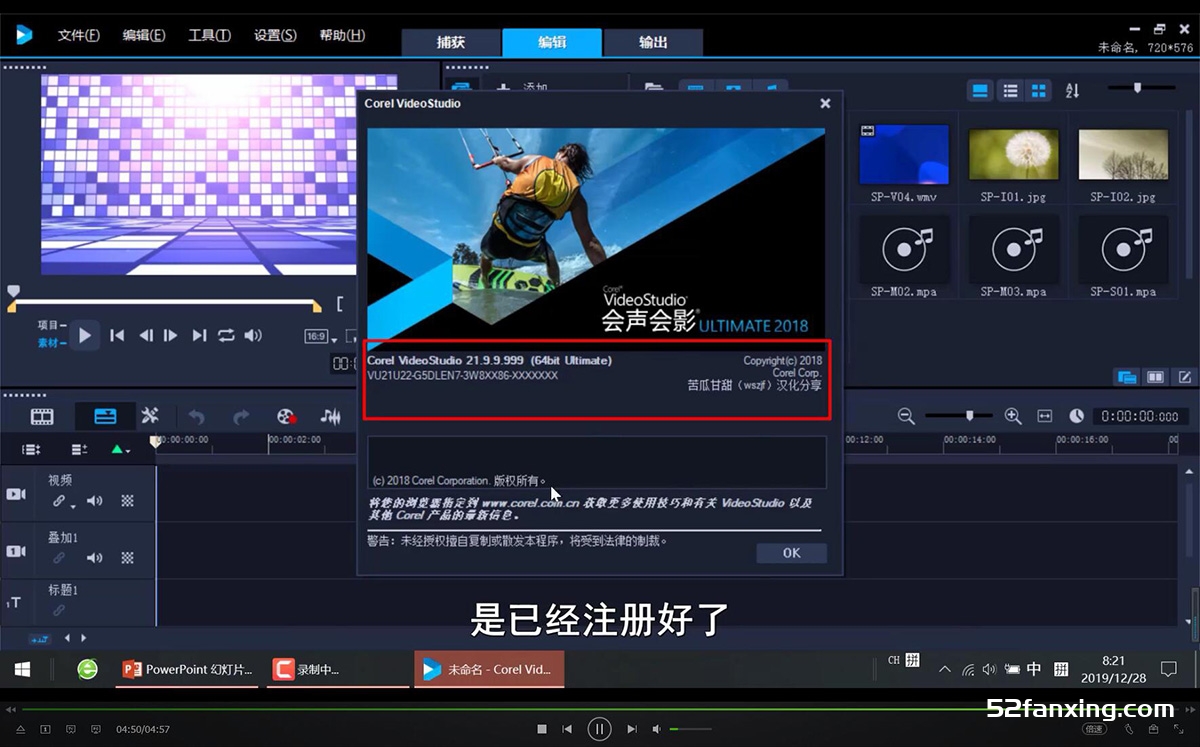Open the customize toolbar tools icon
Viewport: 1200px width, 747px height.
coord(150,416)
